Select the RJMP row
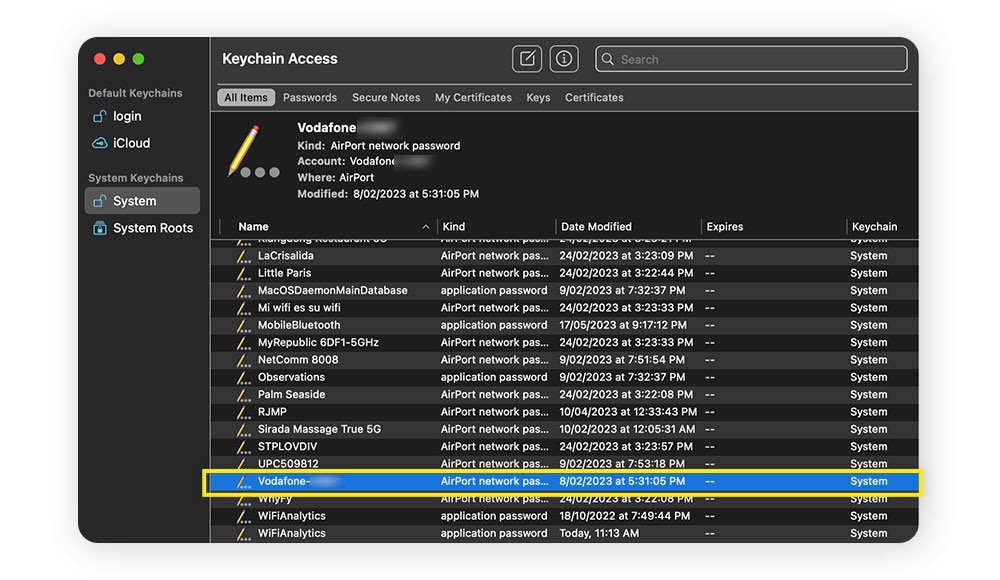This screenshot has height=580, width=1000. click(x=564, y=412)
